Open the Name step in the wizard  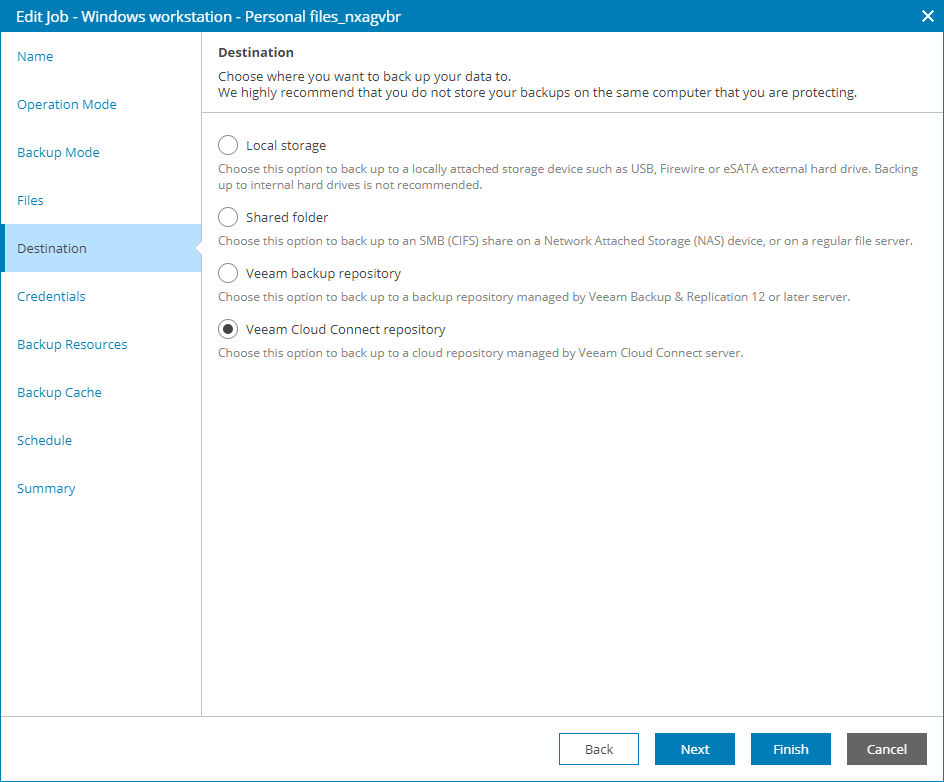click(x=35, y=57)
